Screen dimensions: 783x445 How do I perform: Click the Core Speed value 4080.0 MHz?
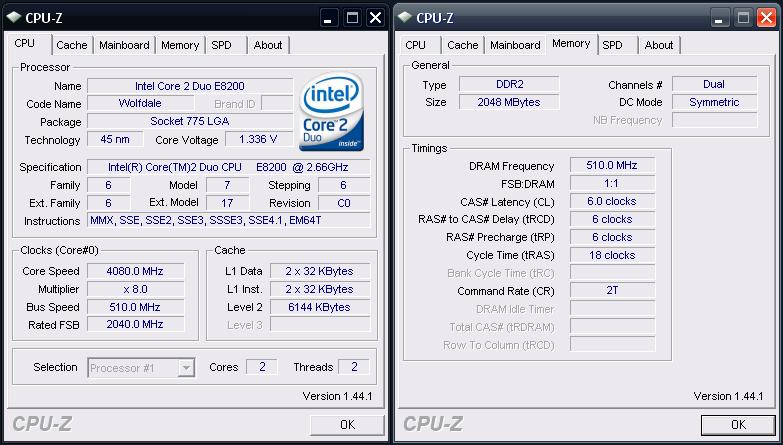pyautogui.click(x=135, y=271)
